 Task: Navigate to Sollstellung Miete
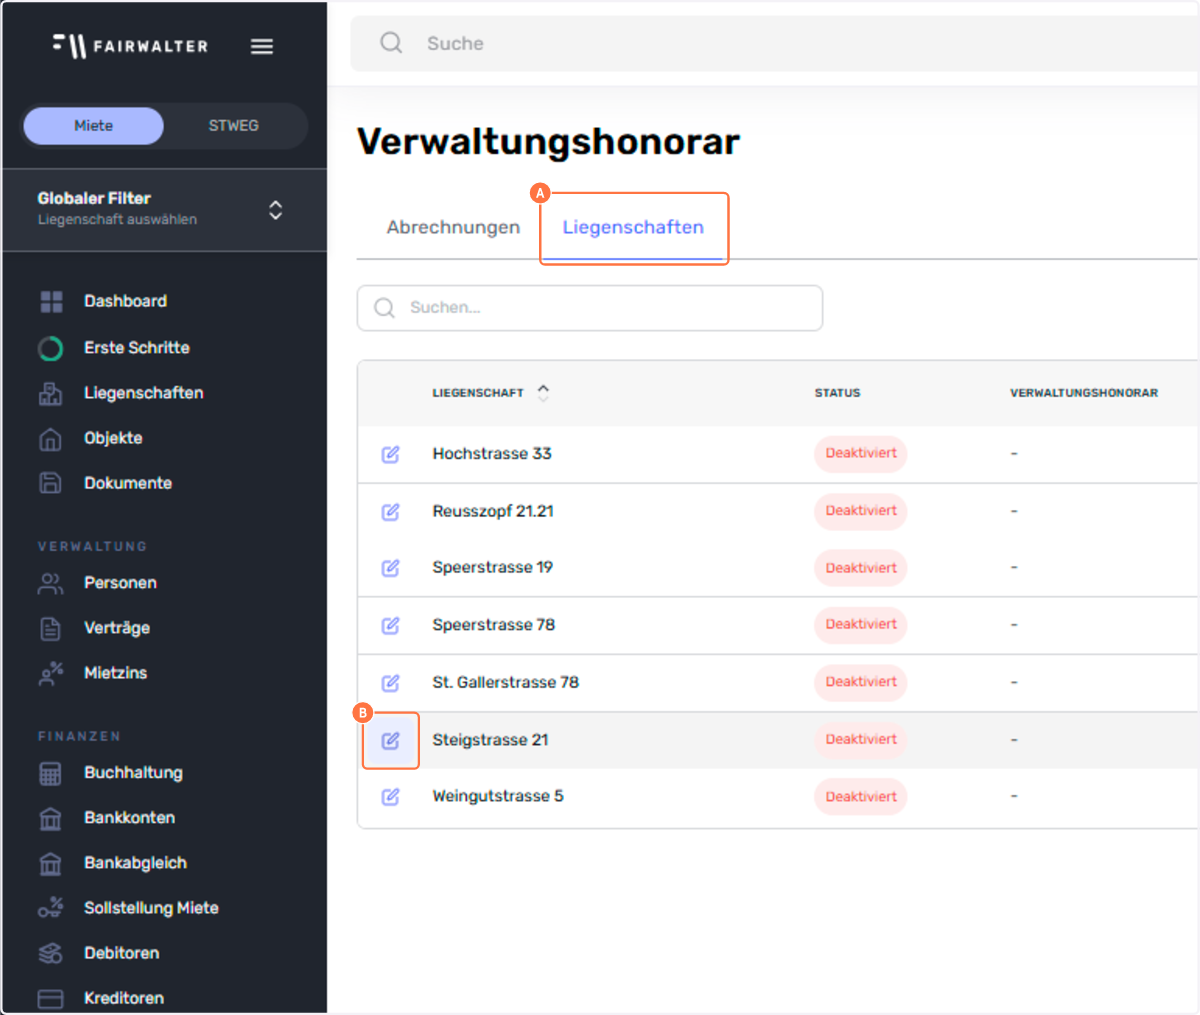tap(151, 908)
